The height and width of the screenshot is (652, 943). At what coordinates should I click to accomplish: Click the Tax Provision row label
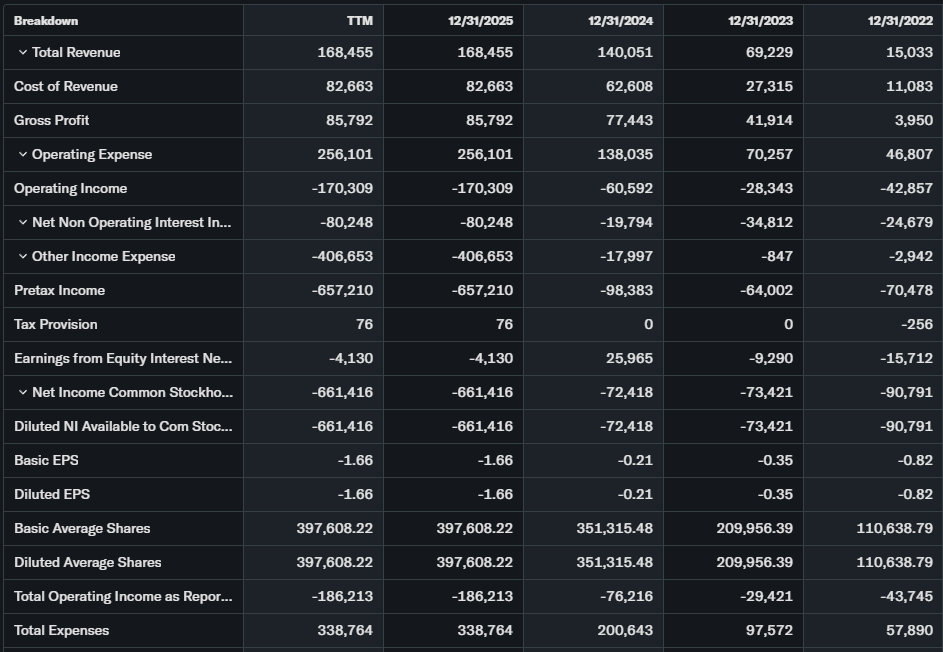[56, 324]
